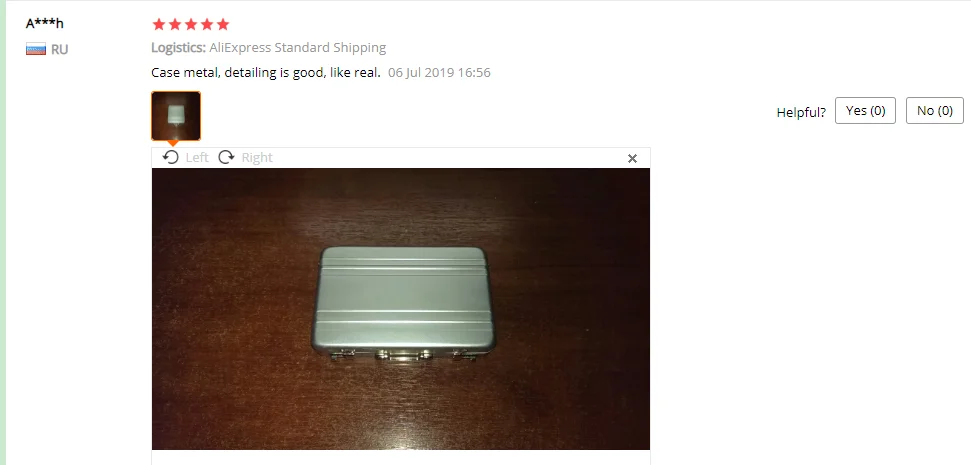
Task: Click the "Left" rotate label
Action: [197, 157]
